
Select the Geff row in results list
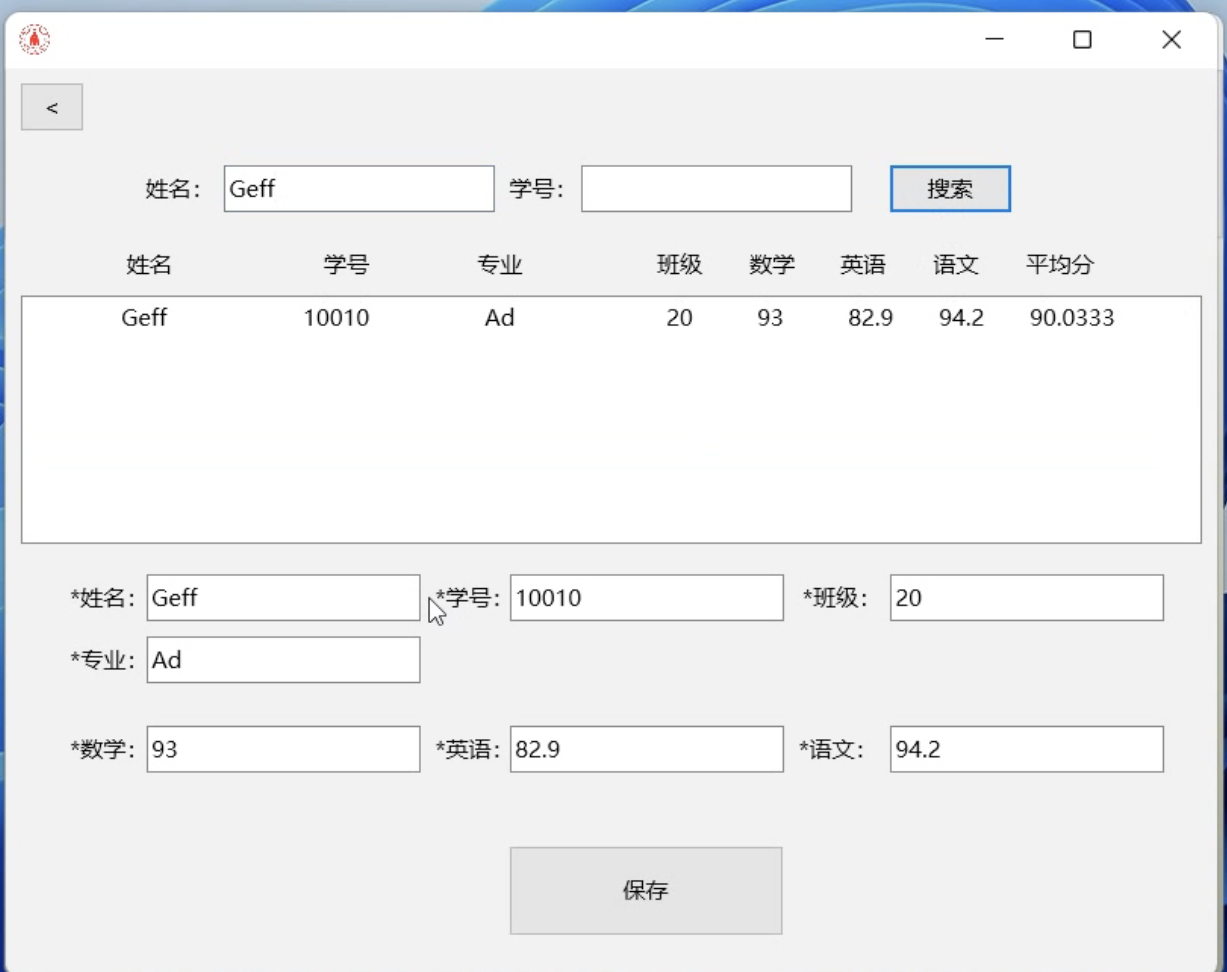click(144, 318)
